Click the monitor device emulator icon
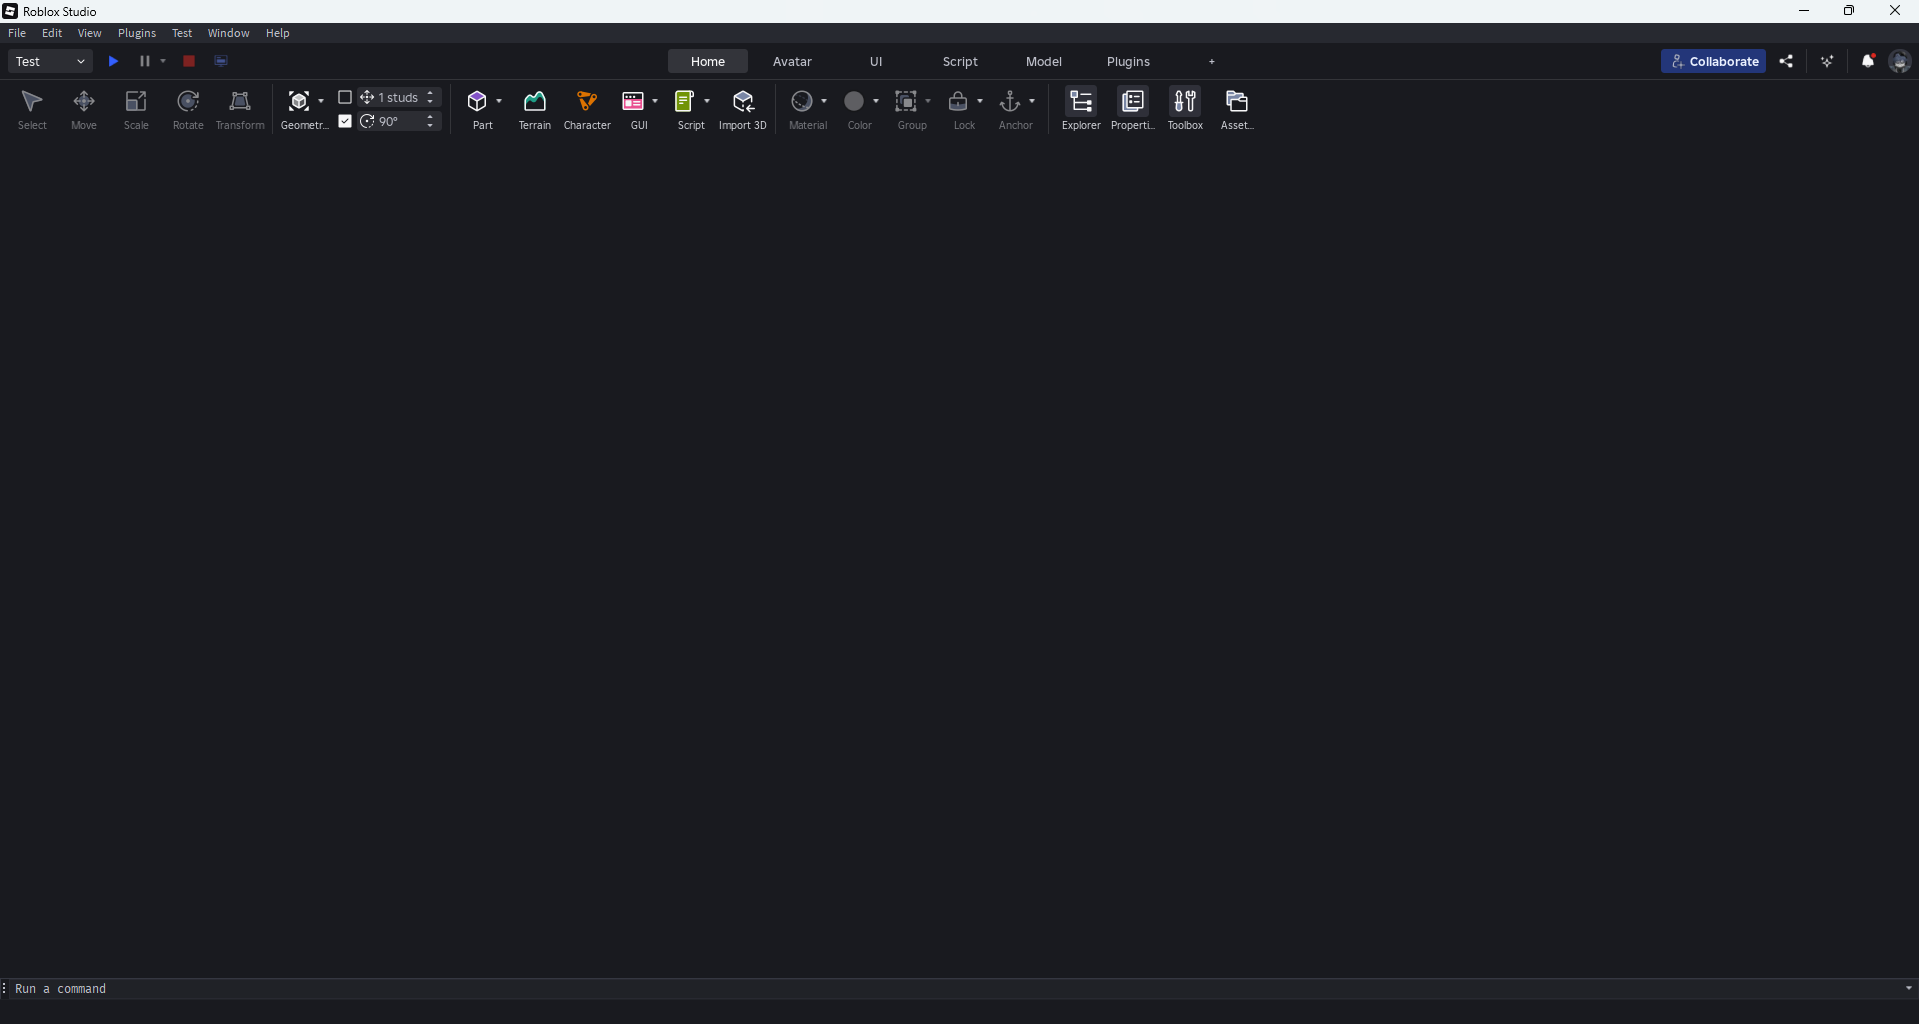This screenshot has height=1024, width=1919. pyautogui.click(x=221, y=61)
